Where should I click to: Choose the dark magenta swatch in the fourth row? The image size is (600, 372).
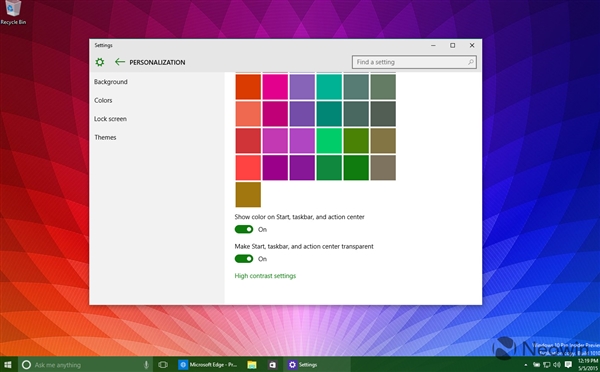pos(275,167)
